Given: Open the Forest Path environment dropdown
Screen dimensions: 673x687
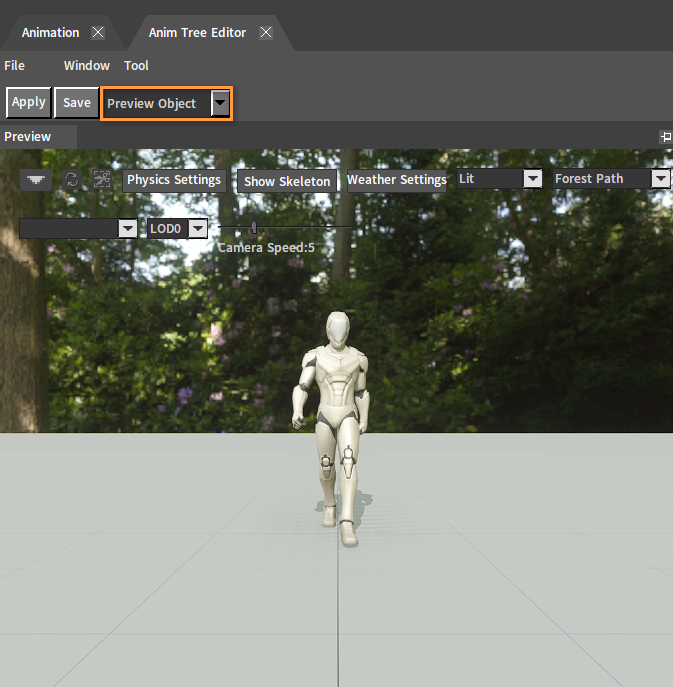Looking at the screenshot, I should 660,179.
